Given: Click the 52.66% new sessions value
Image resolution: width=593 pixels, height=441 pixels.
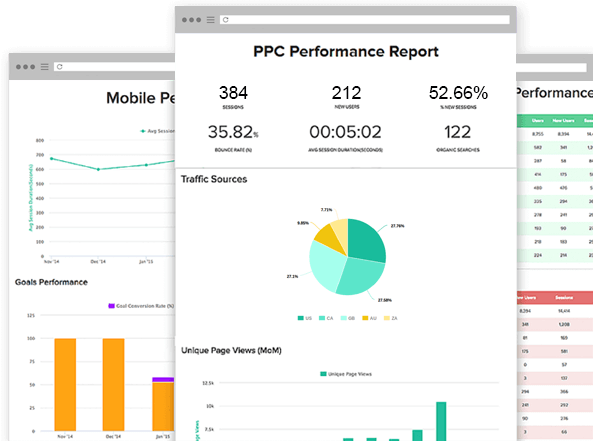Looking at the screenshot, I should 458,93.
